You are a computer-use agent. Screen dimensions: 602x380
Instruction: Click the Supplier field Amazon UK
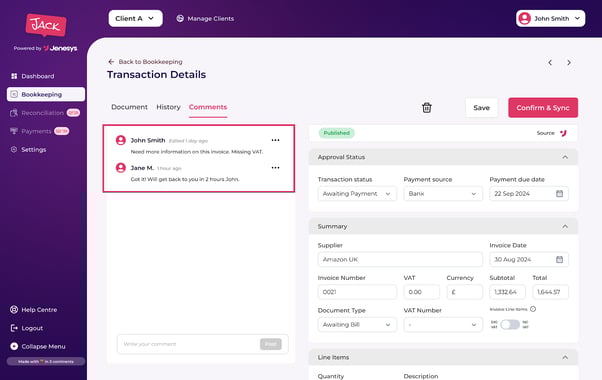click(400, 259)
